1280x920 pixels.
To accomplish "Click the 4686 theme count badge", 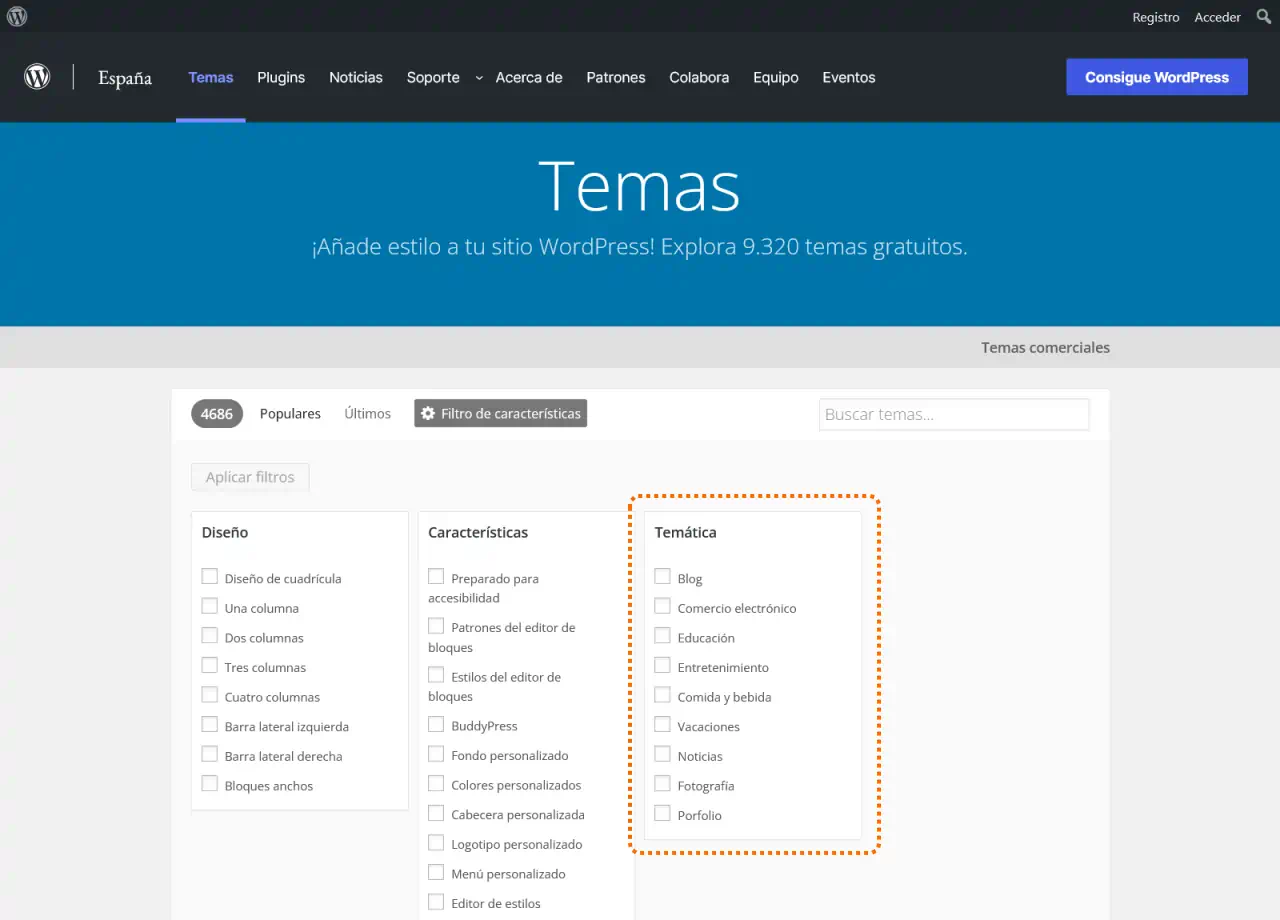I will [x=217, y=414].
